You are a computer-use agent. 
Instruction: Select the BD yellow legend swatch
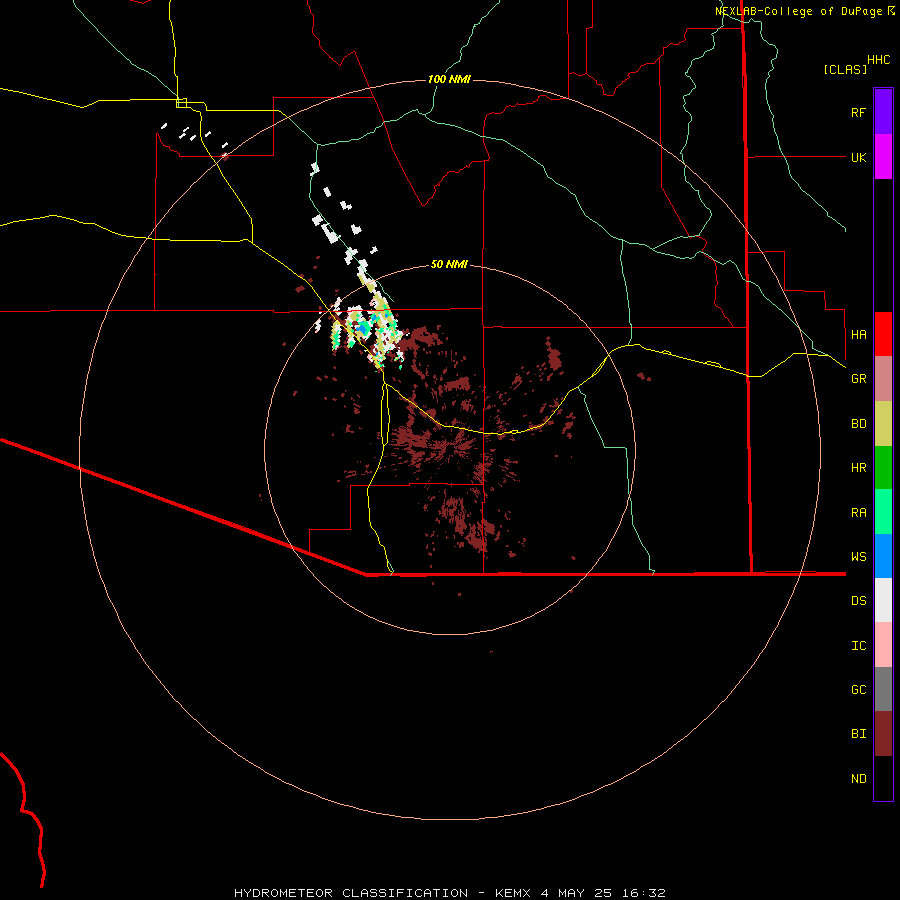pos(883,424)
